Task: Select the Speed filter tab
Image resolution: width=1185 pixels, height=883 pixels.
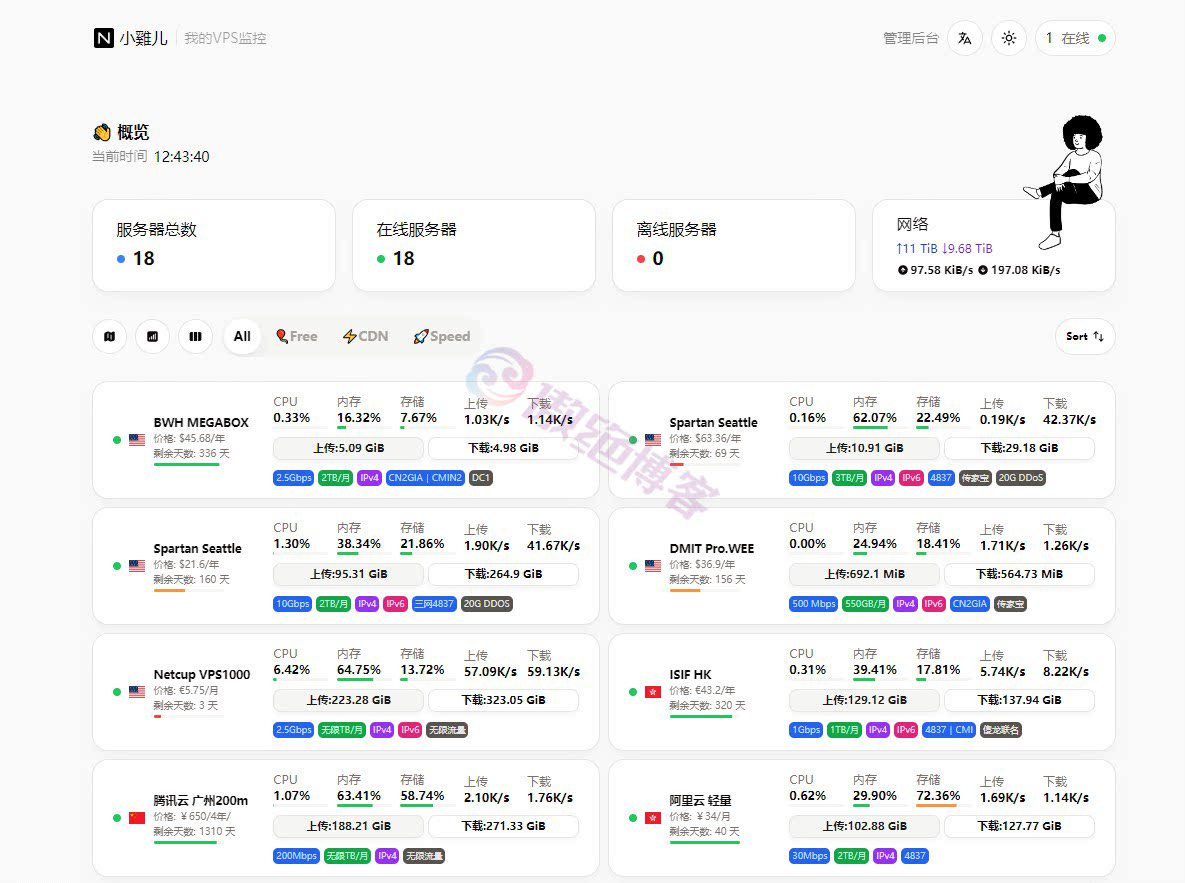Action: pos(441,336)
